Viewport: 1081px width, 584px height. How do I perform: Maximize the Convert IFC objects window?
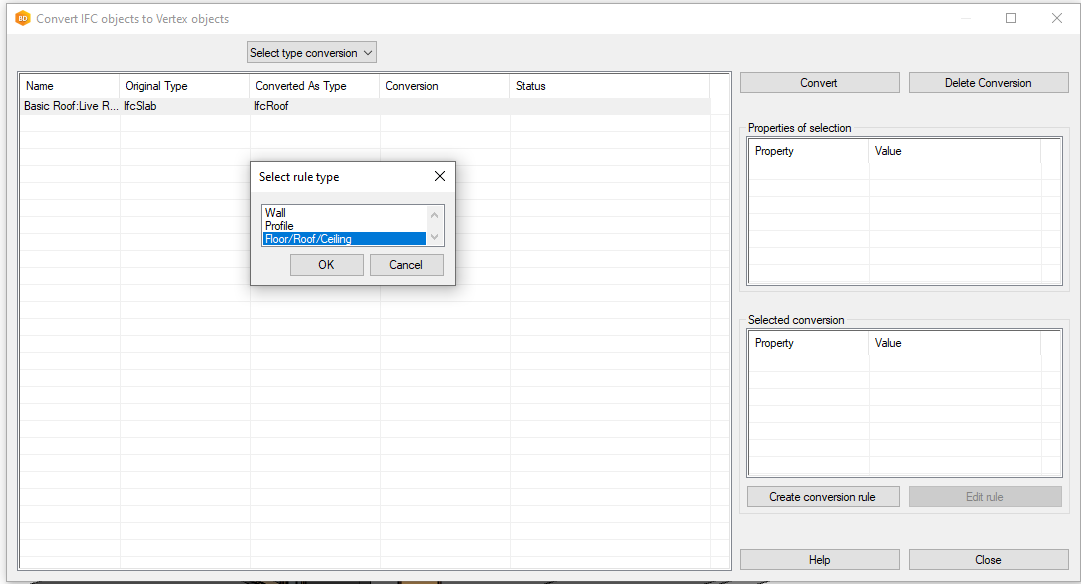coord(1011,18)
